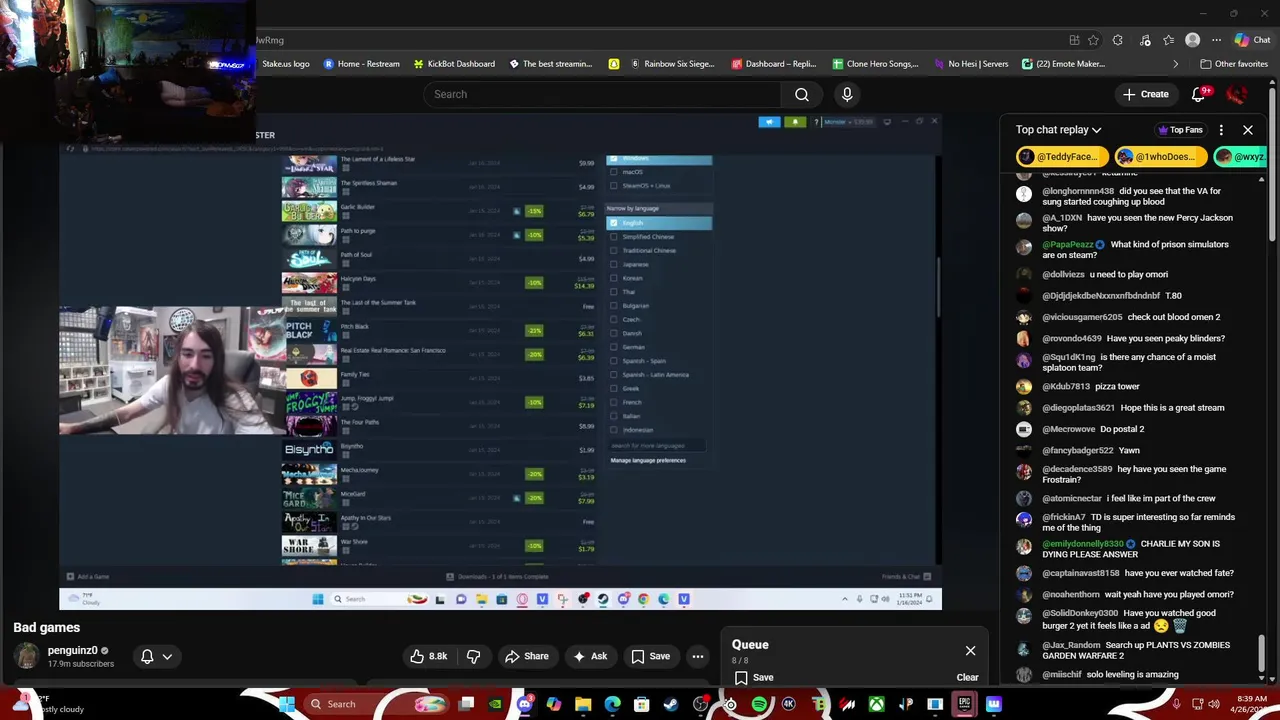Check Indonesian language checkbox
1280x720 pixels.
pyautogui.click(x=613, y=430)
